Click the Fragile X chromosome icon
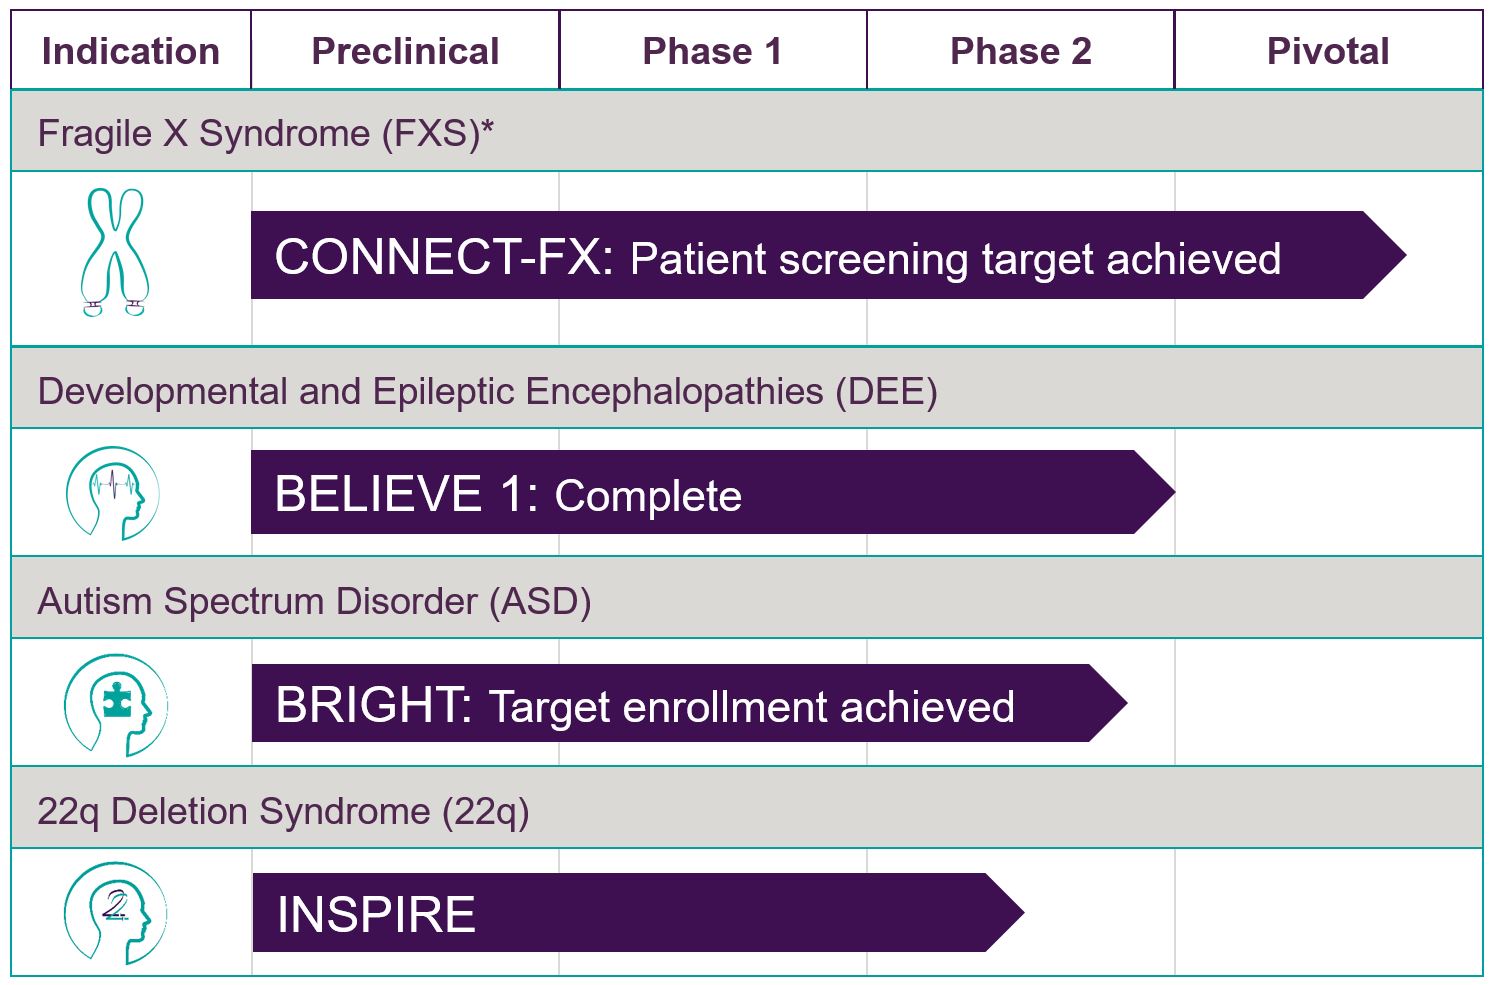This screenshot has width=1494, height=985. click(x=115, y=252)
